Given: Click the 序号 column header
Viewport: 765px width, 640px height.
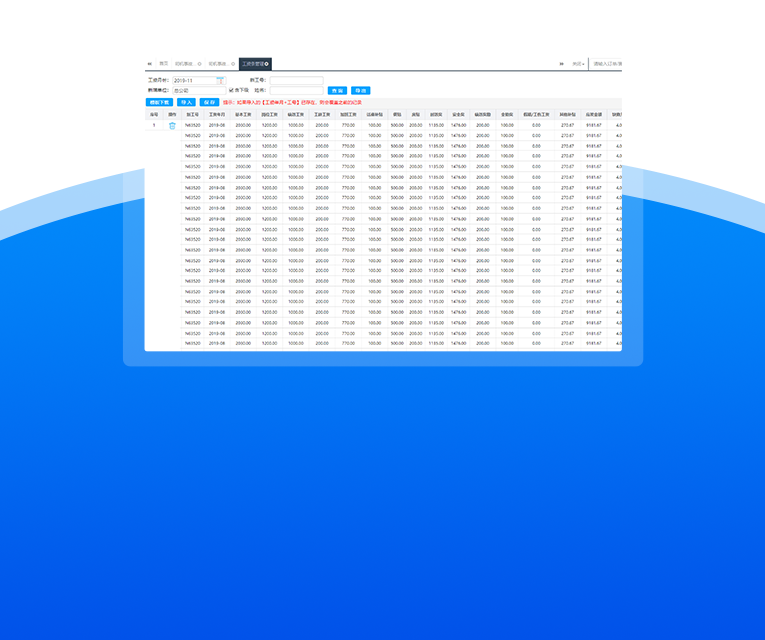Looking at the screenshot, I should pos(154,114).
